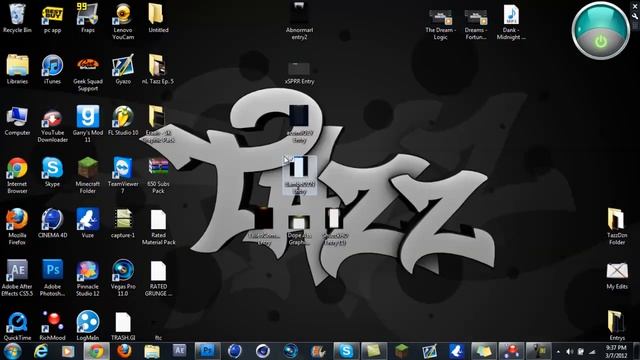The height and width of the screenshot is (360, 640).
Task: Select the Entrys folder icon
Action: pos(617,326)
